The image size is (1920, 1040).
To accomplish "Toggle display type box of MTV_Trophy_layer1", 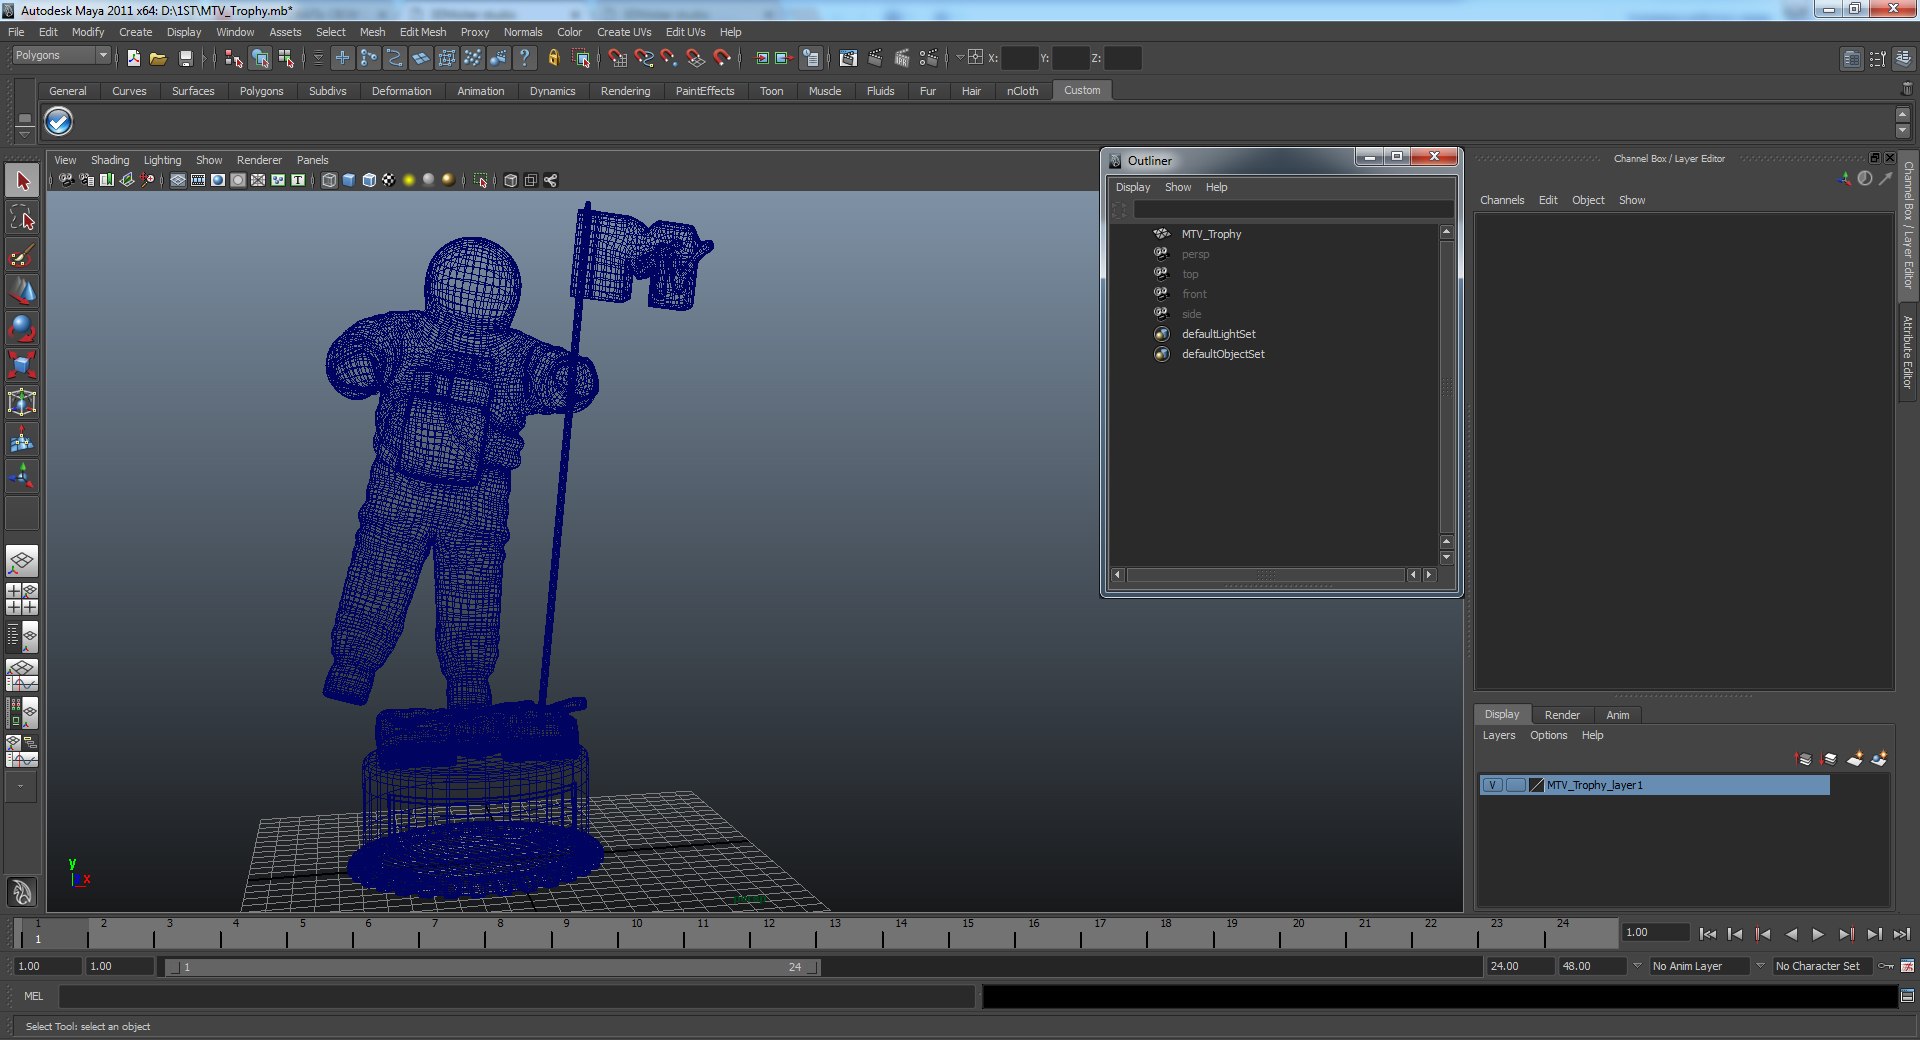I will point(1516,785).
